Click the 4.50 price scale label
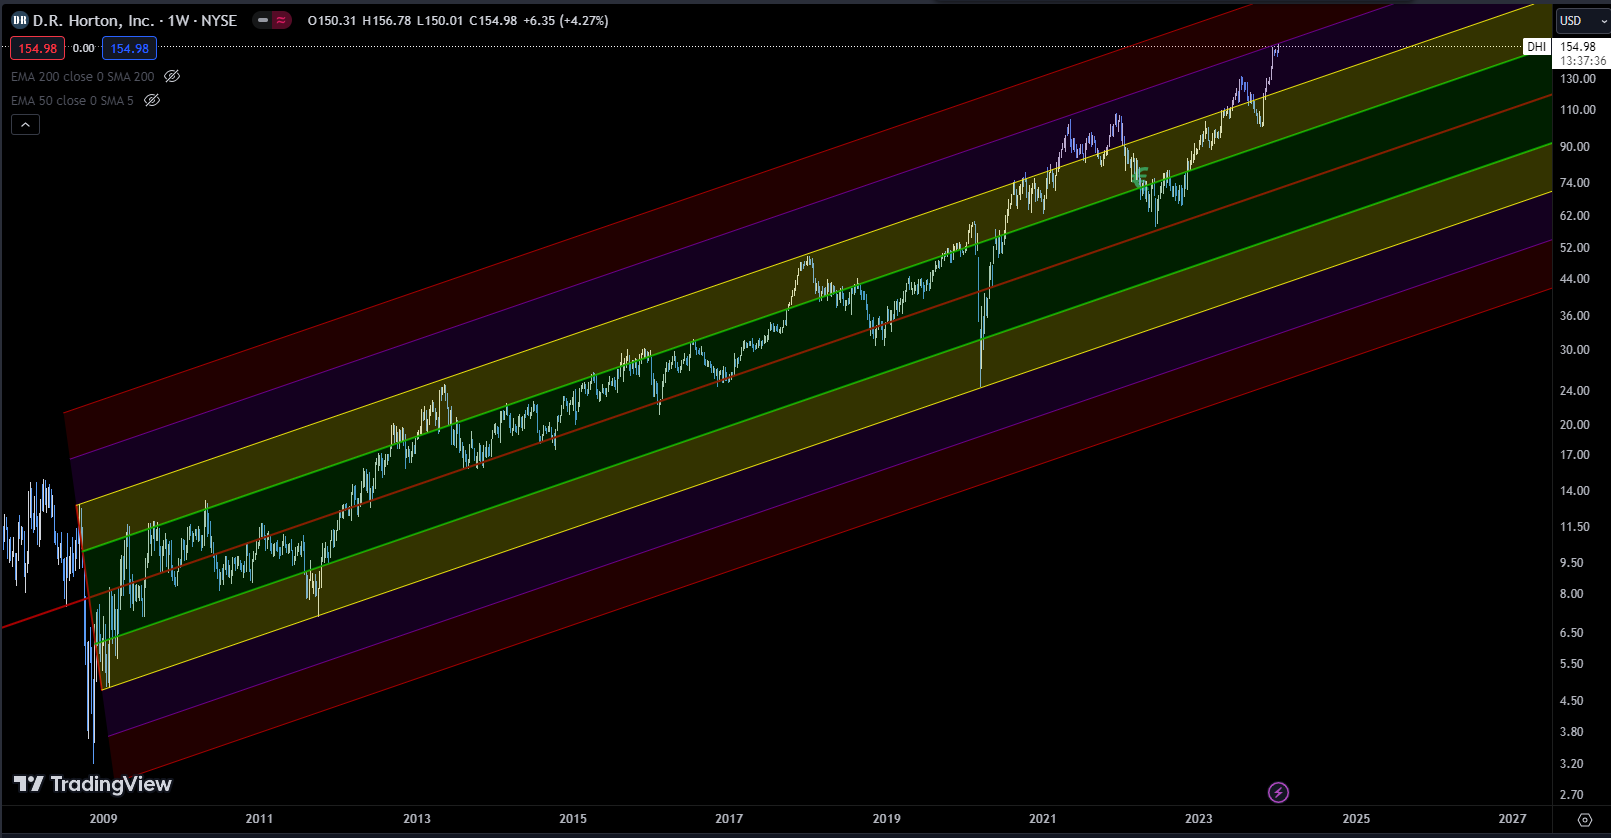This screenshot has height=838, width=1611. pos(1572,701)
